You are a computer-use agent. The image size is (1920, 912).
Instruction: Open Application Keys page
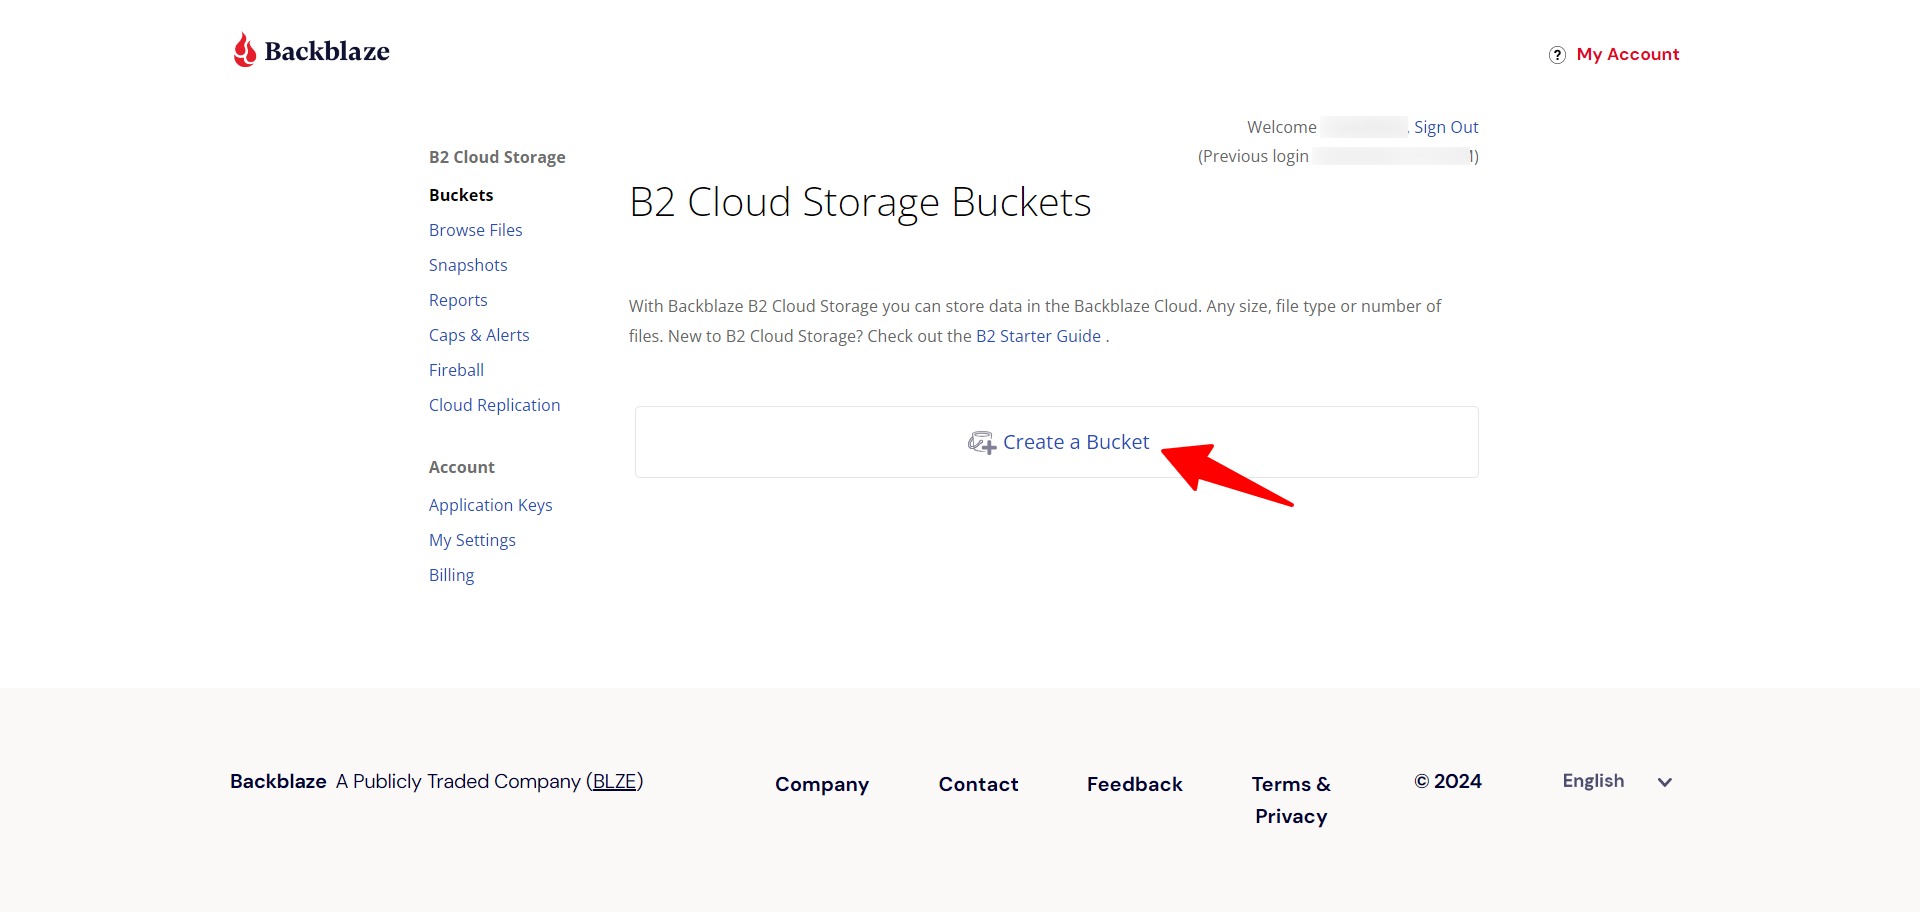[x=490, y=505]
